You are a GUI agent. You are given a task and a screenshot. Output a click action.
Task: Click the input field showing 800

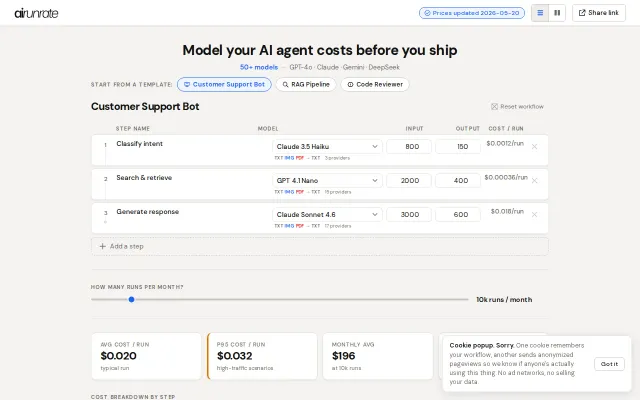pyautogui.click(x=409, y=147)
